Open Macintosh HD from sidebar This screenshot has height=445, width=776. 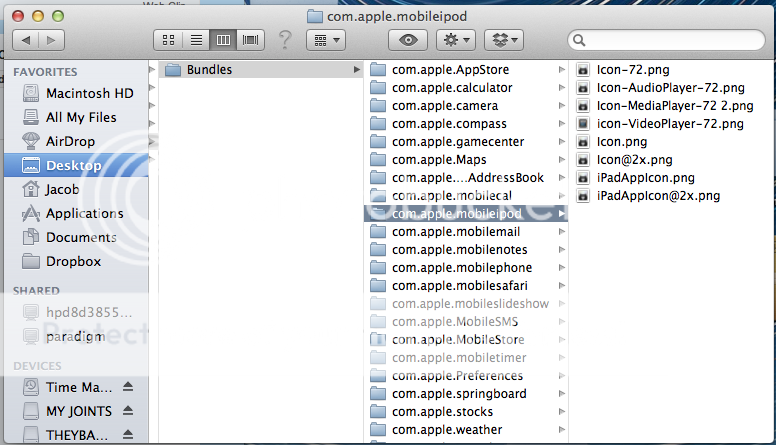[89, 93]
